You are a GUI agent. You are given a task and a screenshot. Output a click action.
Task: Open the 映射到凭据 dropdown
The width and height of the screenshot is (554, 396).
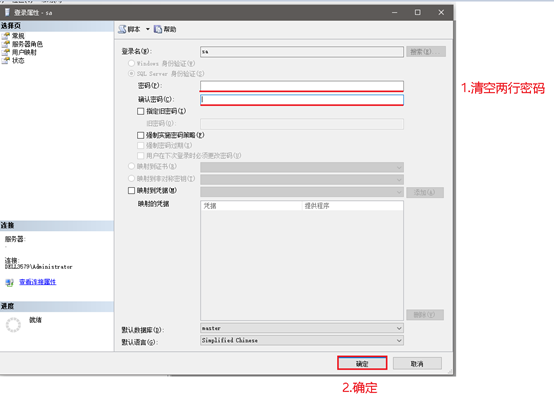302,192
